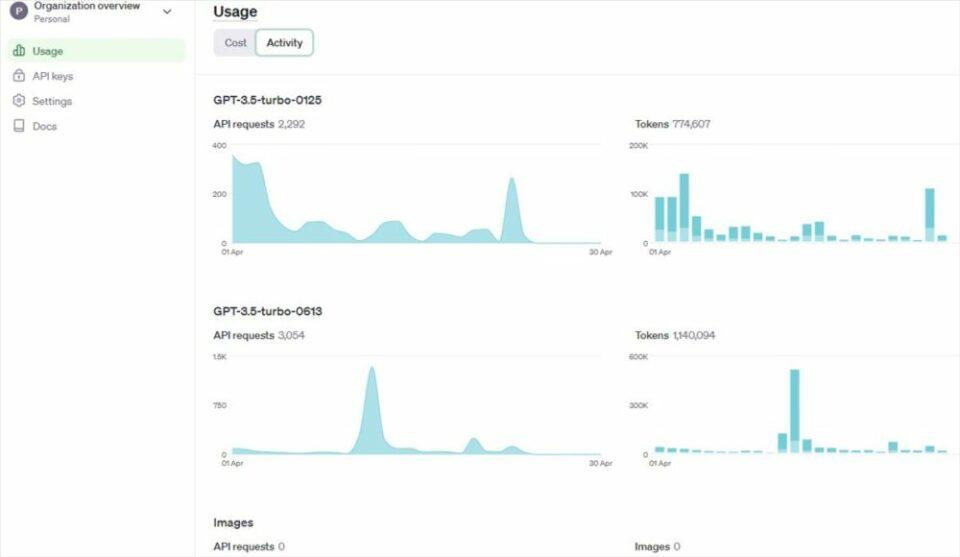Click the Organization overview title text
The width and height of the screenshot is (960, 557).
coord(87,6)
